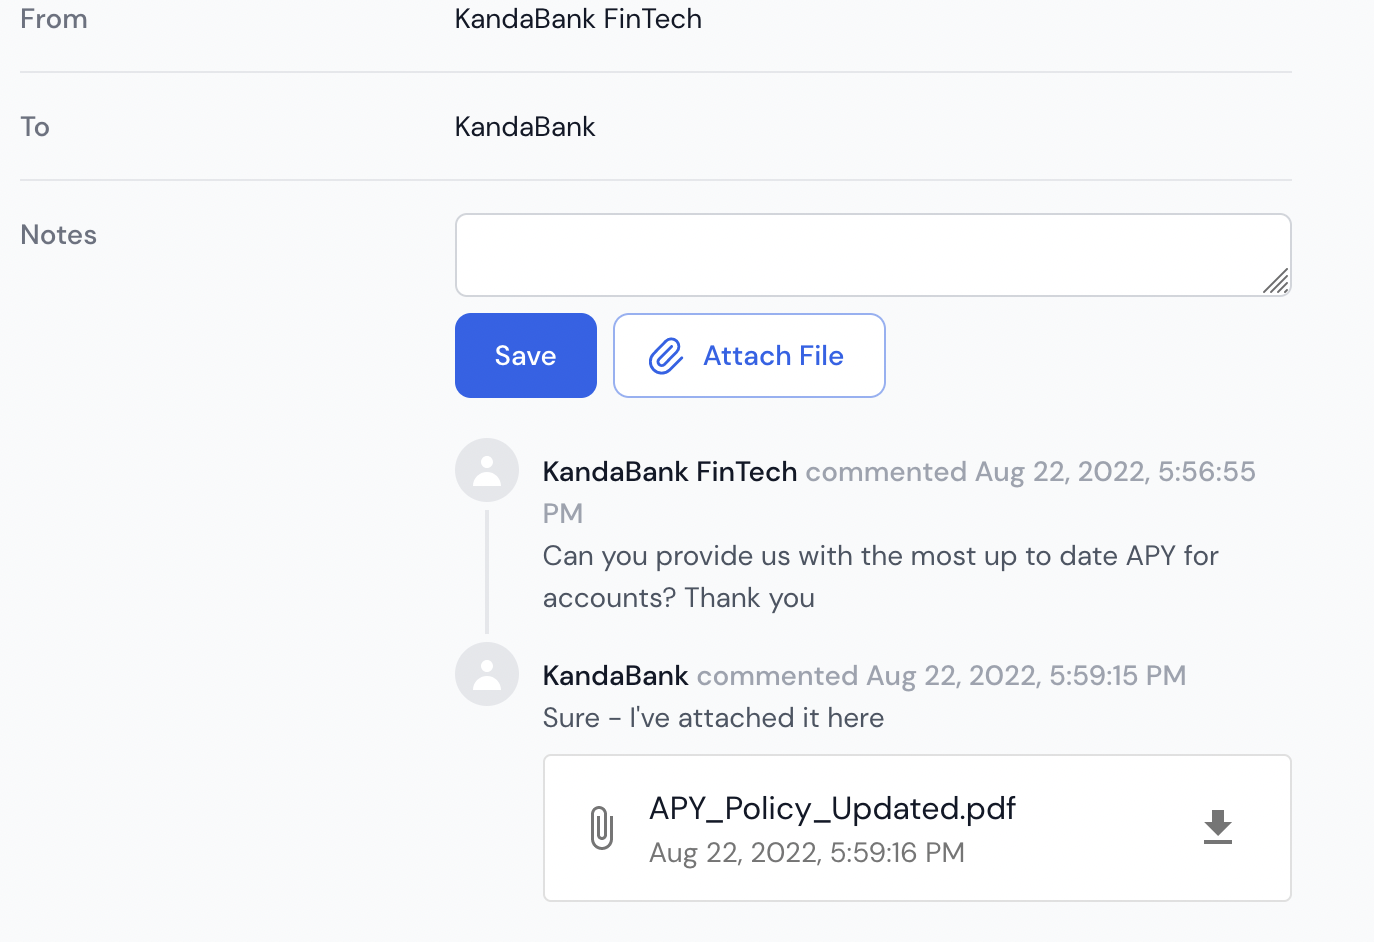Click the KandaBank commenter name
This screenshot has width=1374, height=942.
(x=616, y=675)
